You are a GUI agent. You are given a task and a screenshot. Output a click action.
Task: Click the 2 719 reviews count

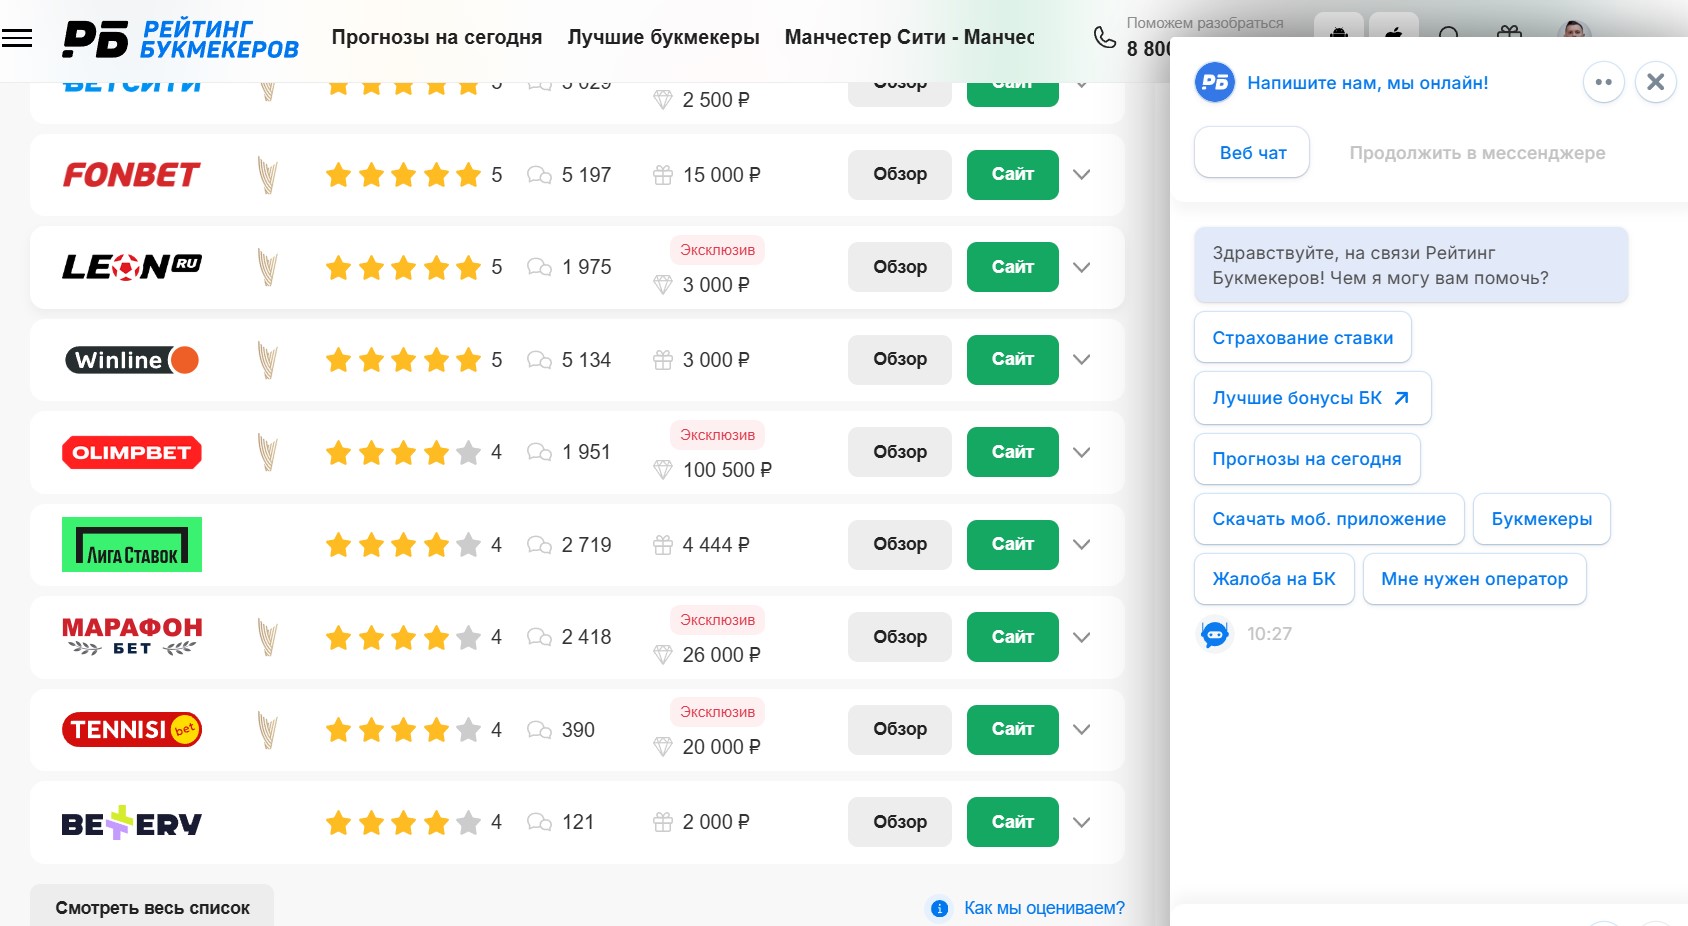(587, 545)
